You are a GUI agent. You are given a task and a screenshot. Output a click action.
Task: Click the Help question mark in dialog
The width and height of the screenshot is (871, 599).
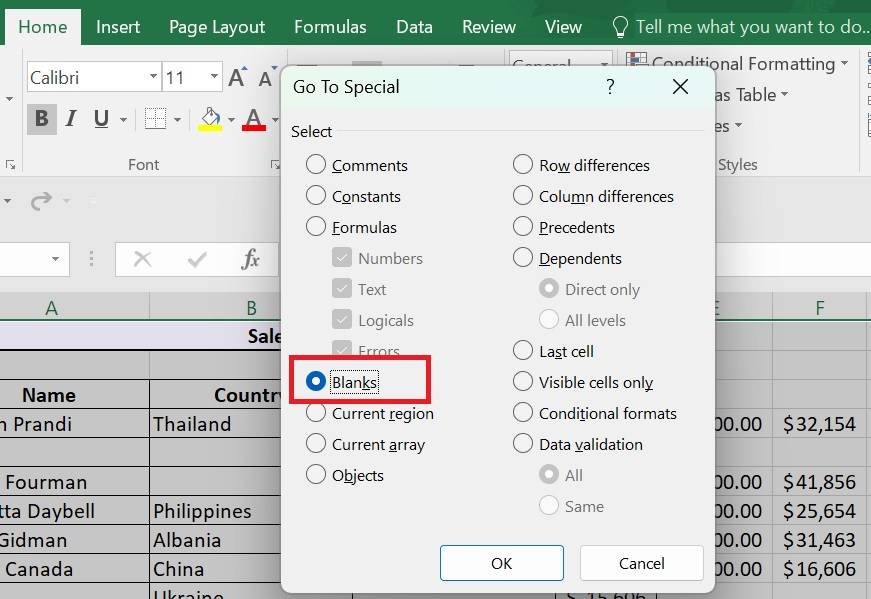(610, 87)
